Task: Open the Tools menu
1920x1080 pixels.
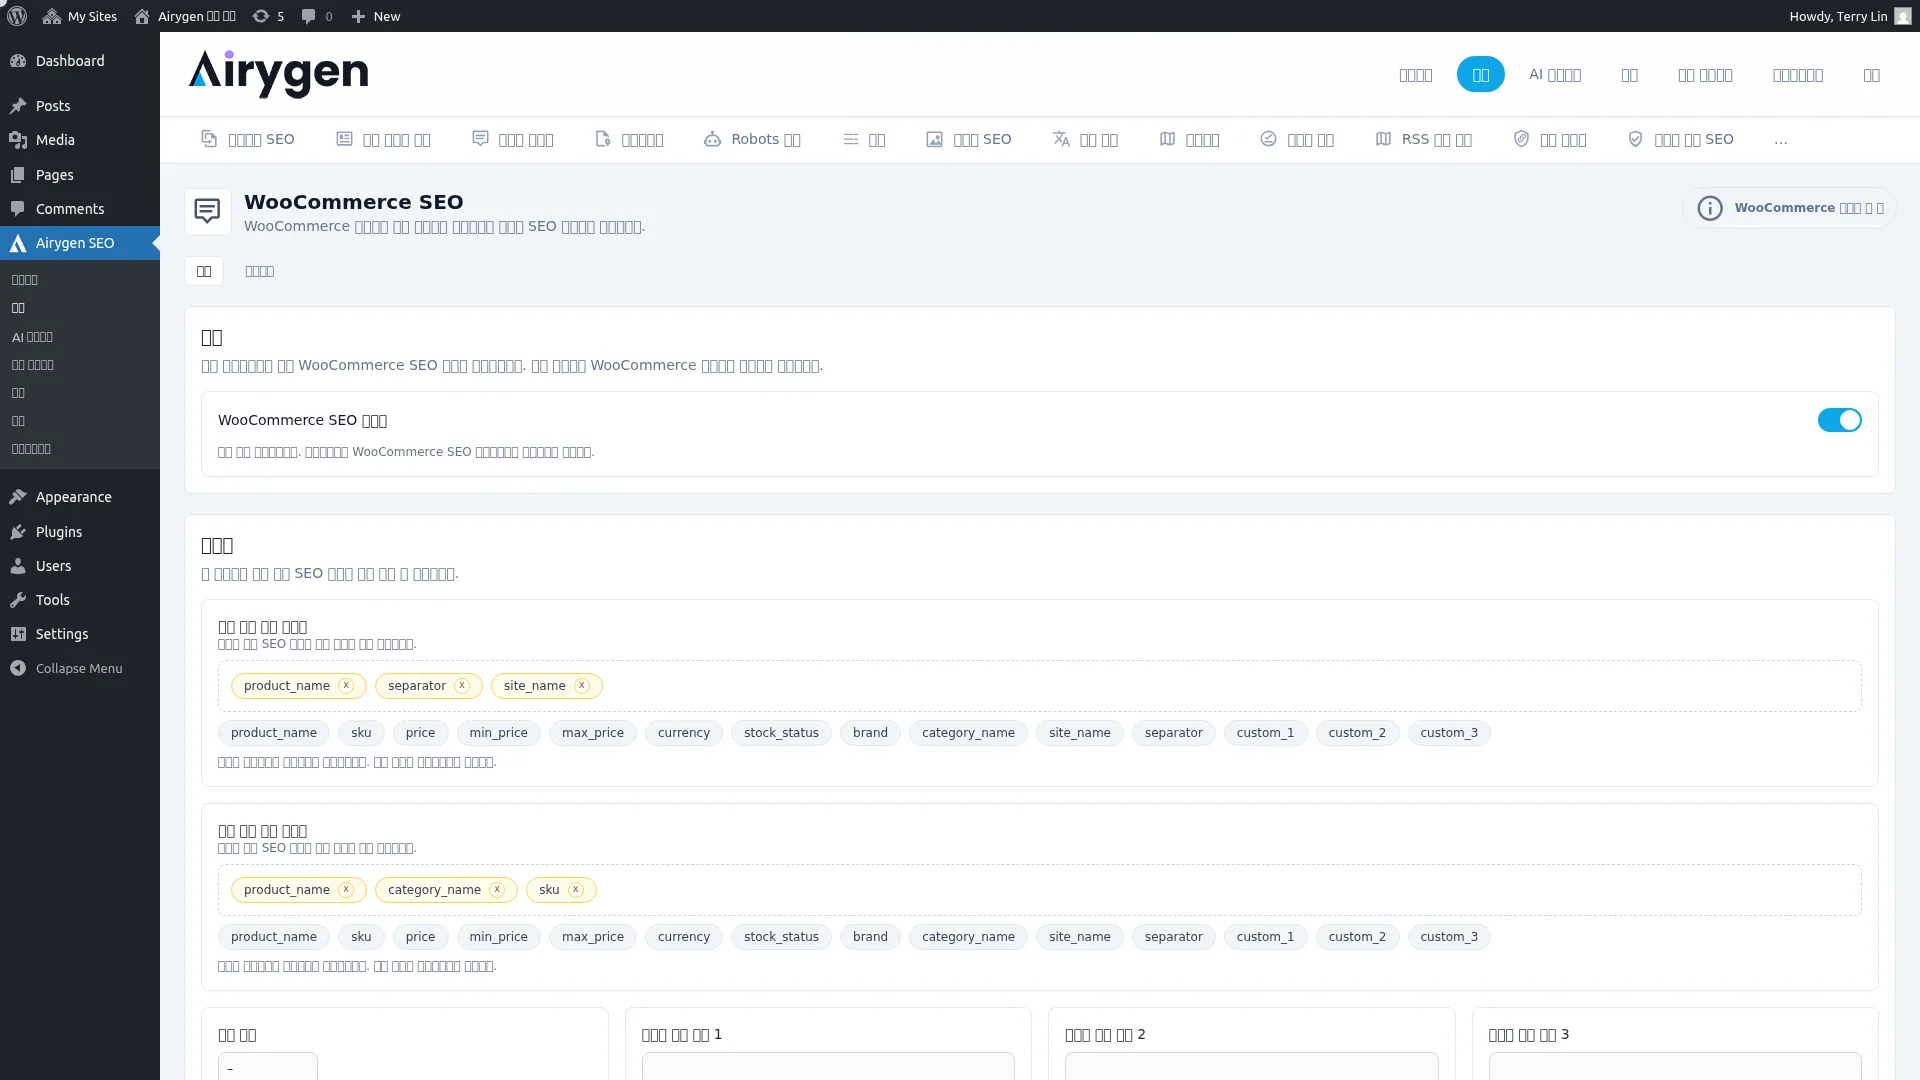Action: [80, 600]
